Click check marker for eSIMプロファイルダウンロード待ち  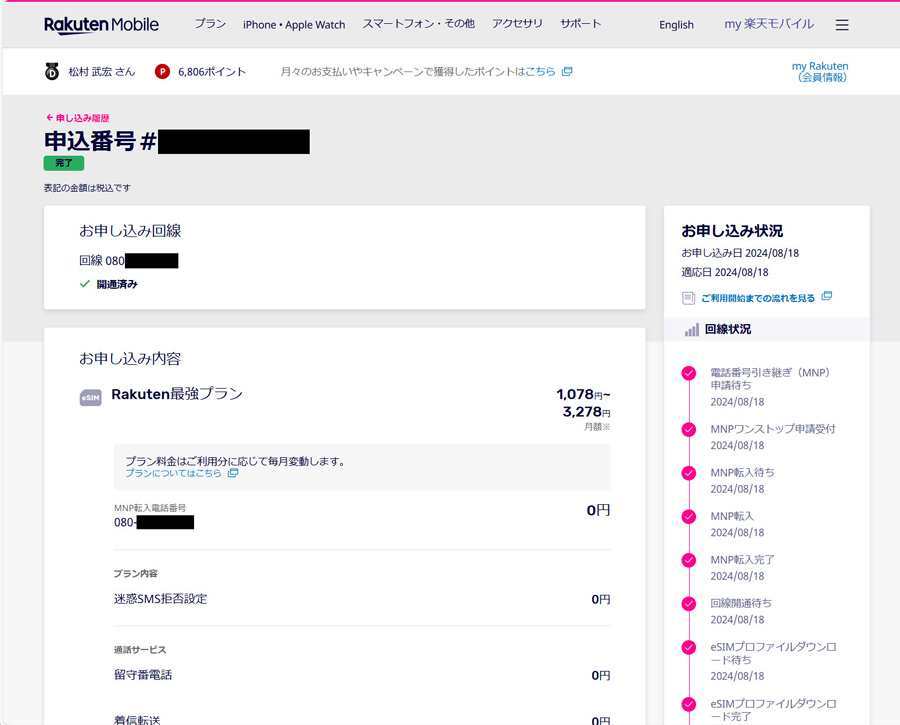click(689, 648)
